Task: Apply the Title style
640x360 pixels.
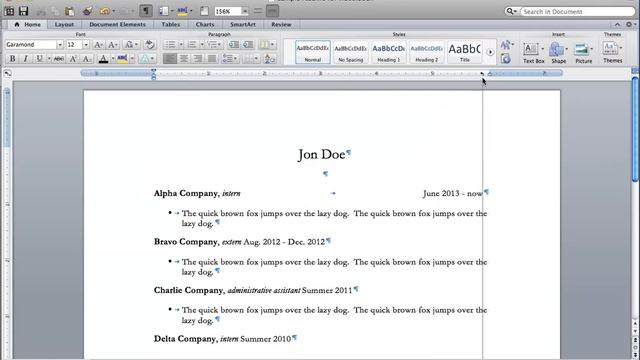Action: coord(464,52)
